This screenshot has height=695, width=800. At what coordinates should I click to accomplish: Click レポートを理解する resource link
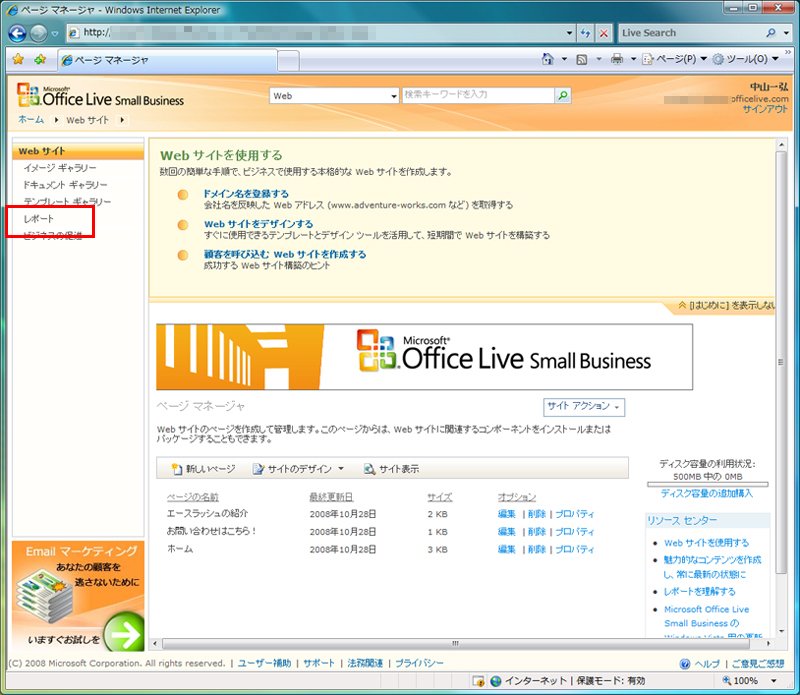[x=699, y=592]
